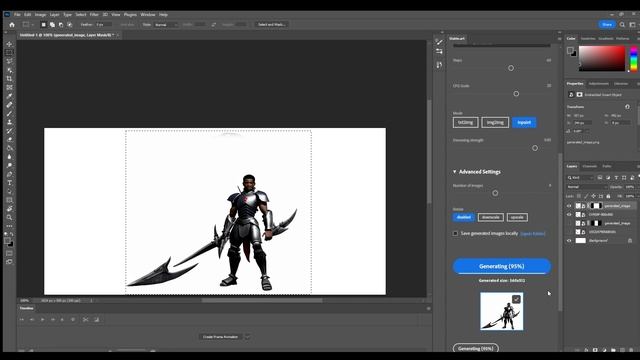Open the dropdown beside Create Frame Animation
The image size is (640, 360).
(x=247, y=337)
